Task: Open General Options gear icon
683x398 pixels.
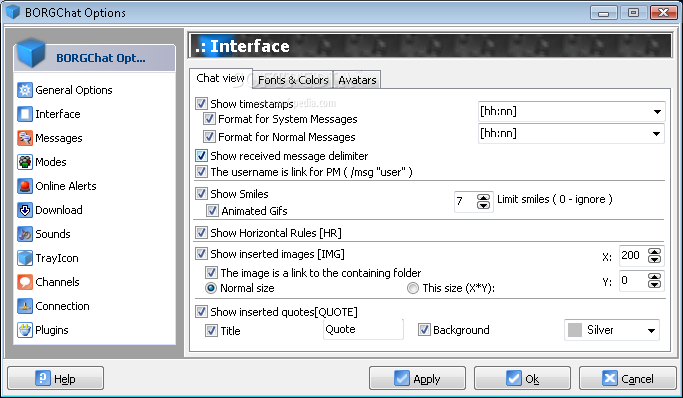Action: [x=25, y=90]
